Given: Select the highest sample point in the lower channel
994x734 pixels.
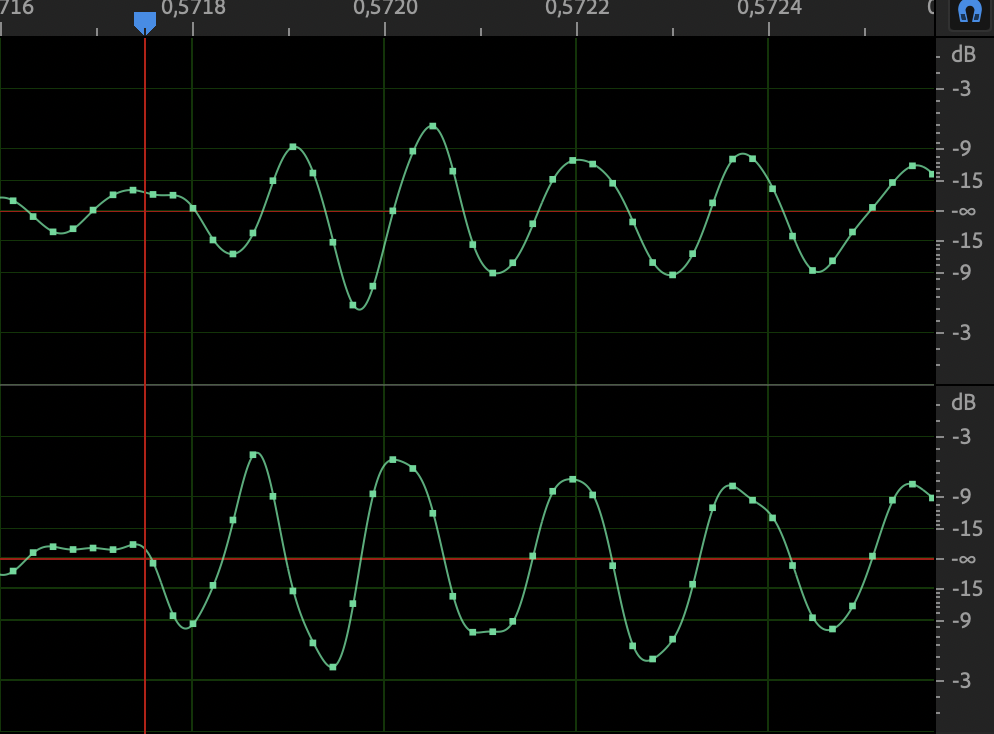Looking at the screenshot, I should click(253, 455).
